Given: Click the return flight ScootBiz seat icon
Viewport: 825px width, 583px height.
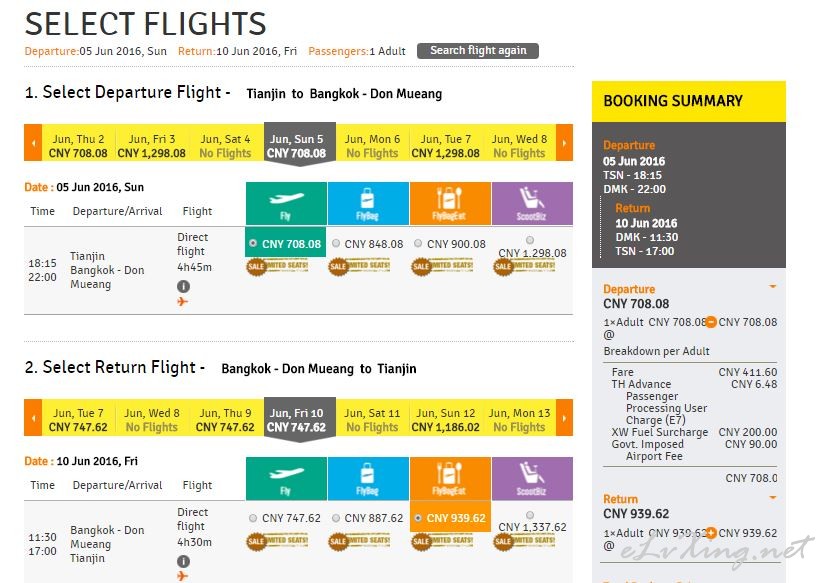Looking at the screenshot, I should (532, 478).
